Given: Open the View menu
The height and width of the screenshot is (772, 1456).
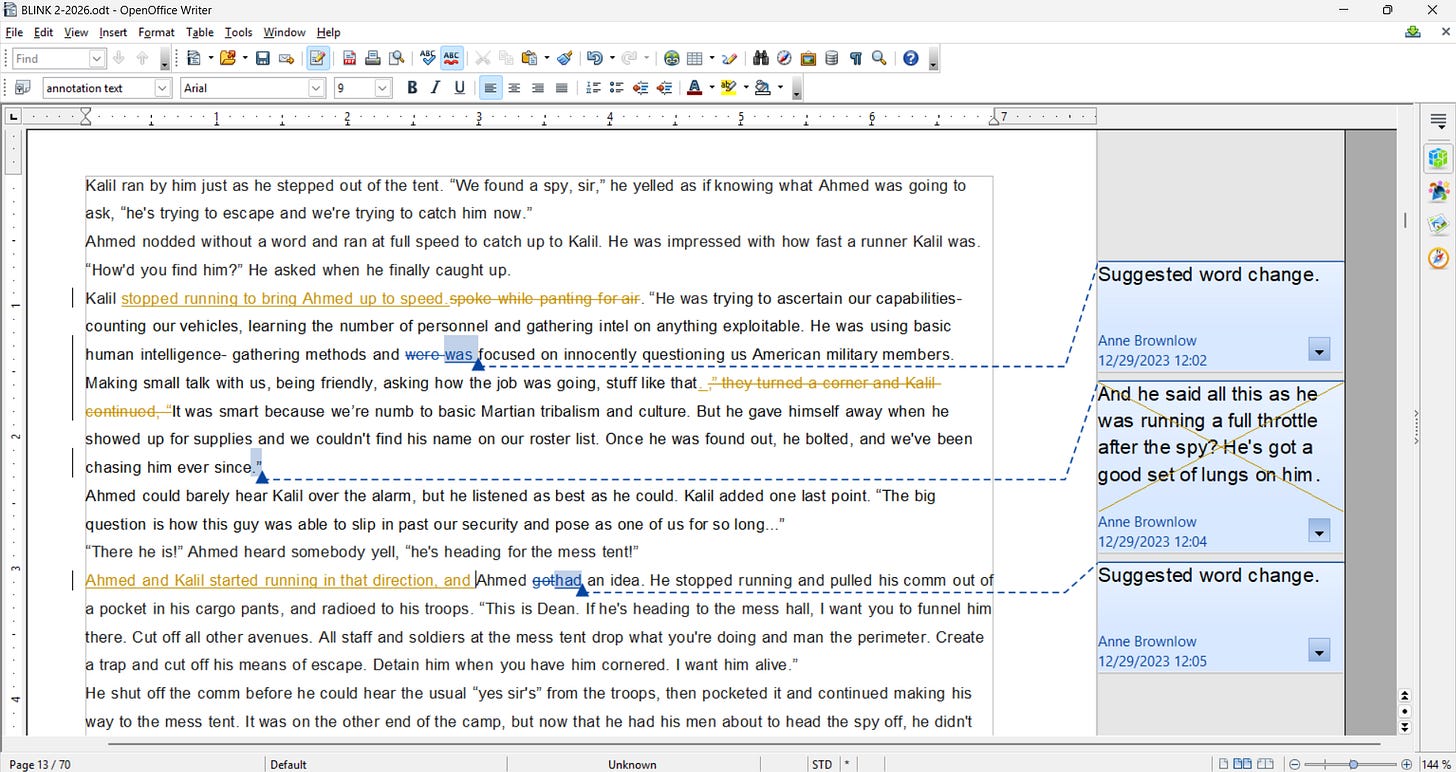Looking at the screenshot, I should click(76, 32).
